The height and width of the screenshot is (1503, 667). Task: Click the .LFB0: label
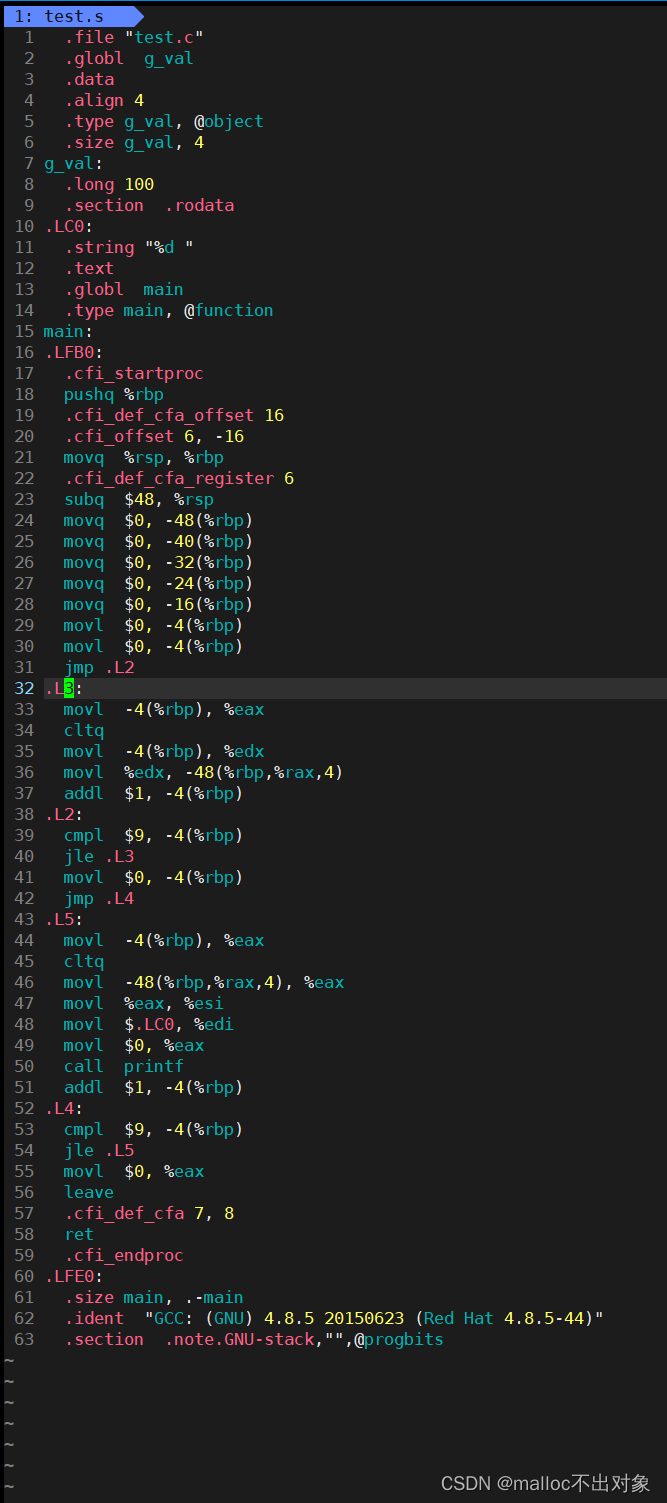(x=74, y=352)
